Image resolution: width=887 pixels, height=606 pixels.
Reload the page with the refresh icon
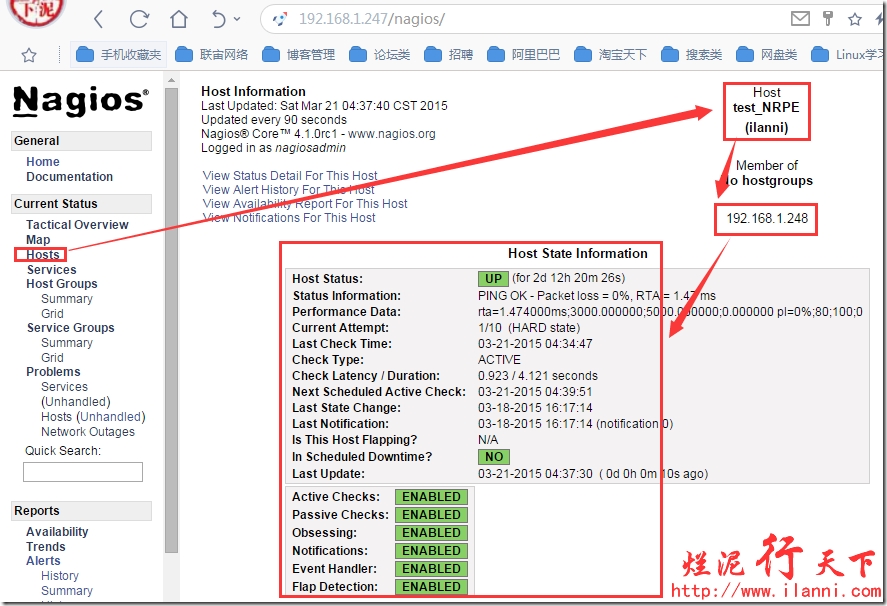coord(139,19)
